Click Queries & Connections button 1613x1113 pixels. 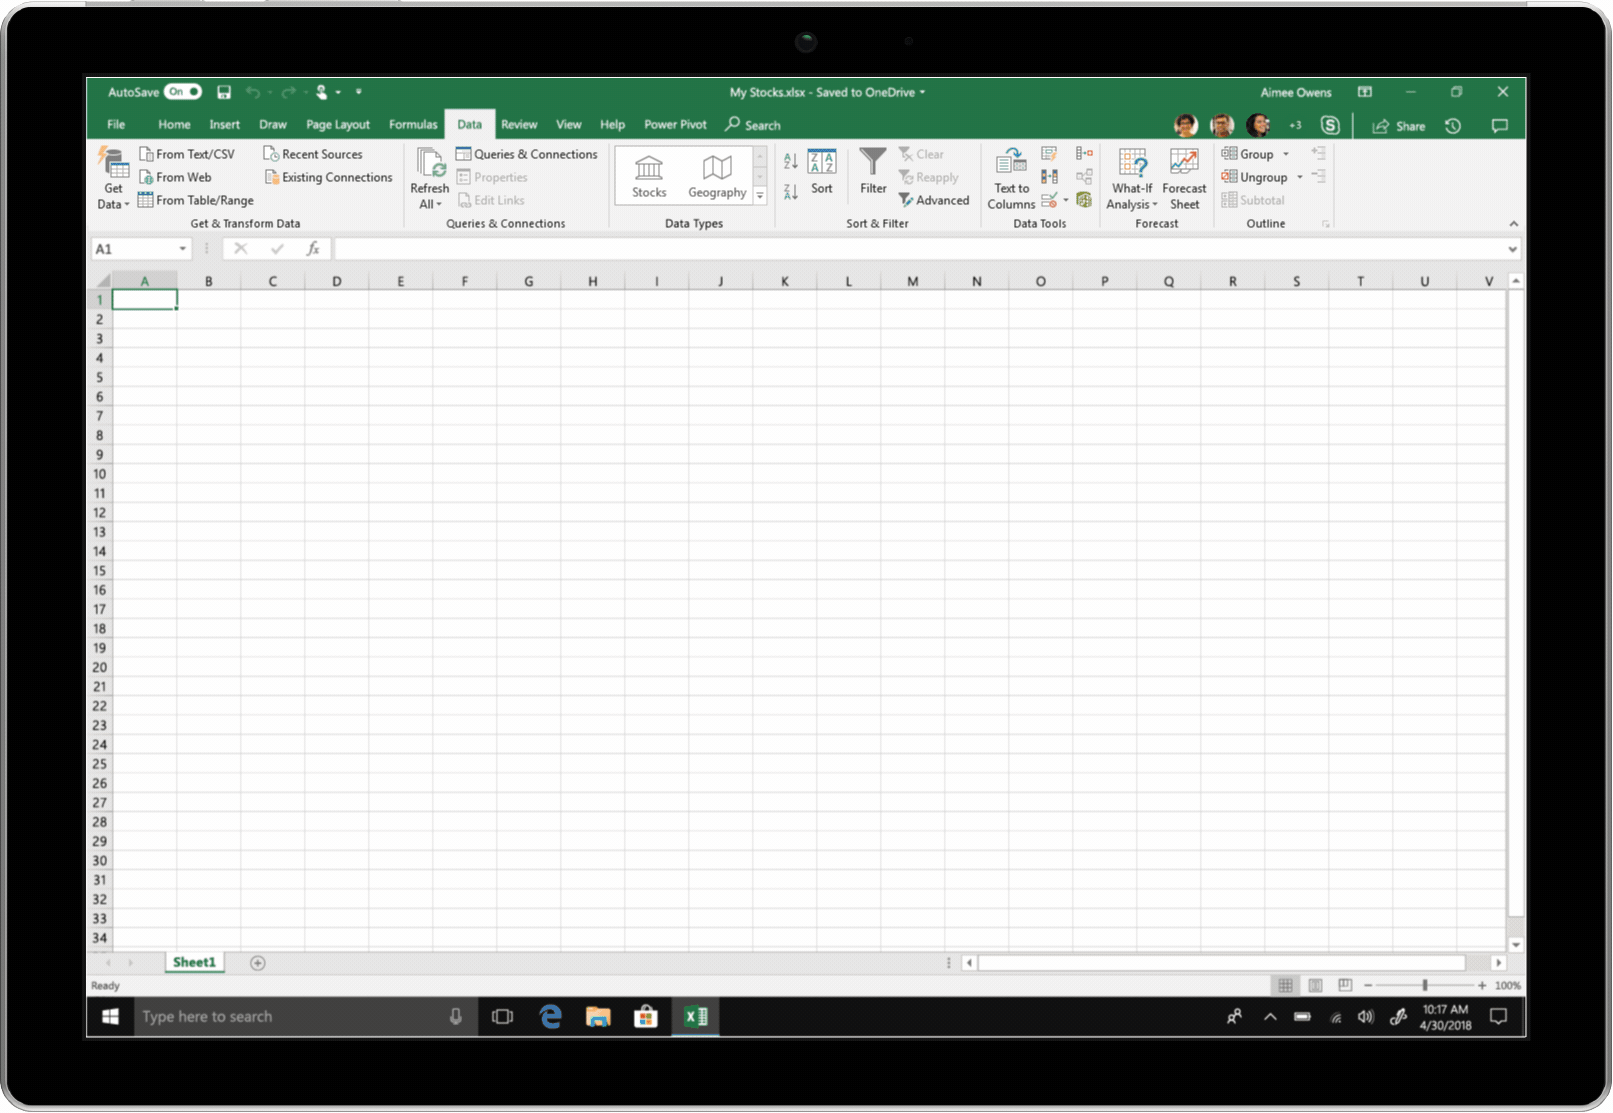527,154
